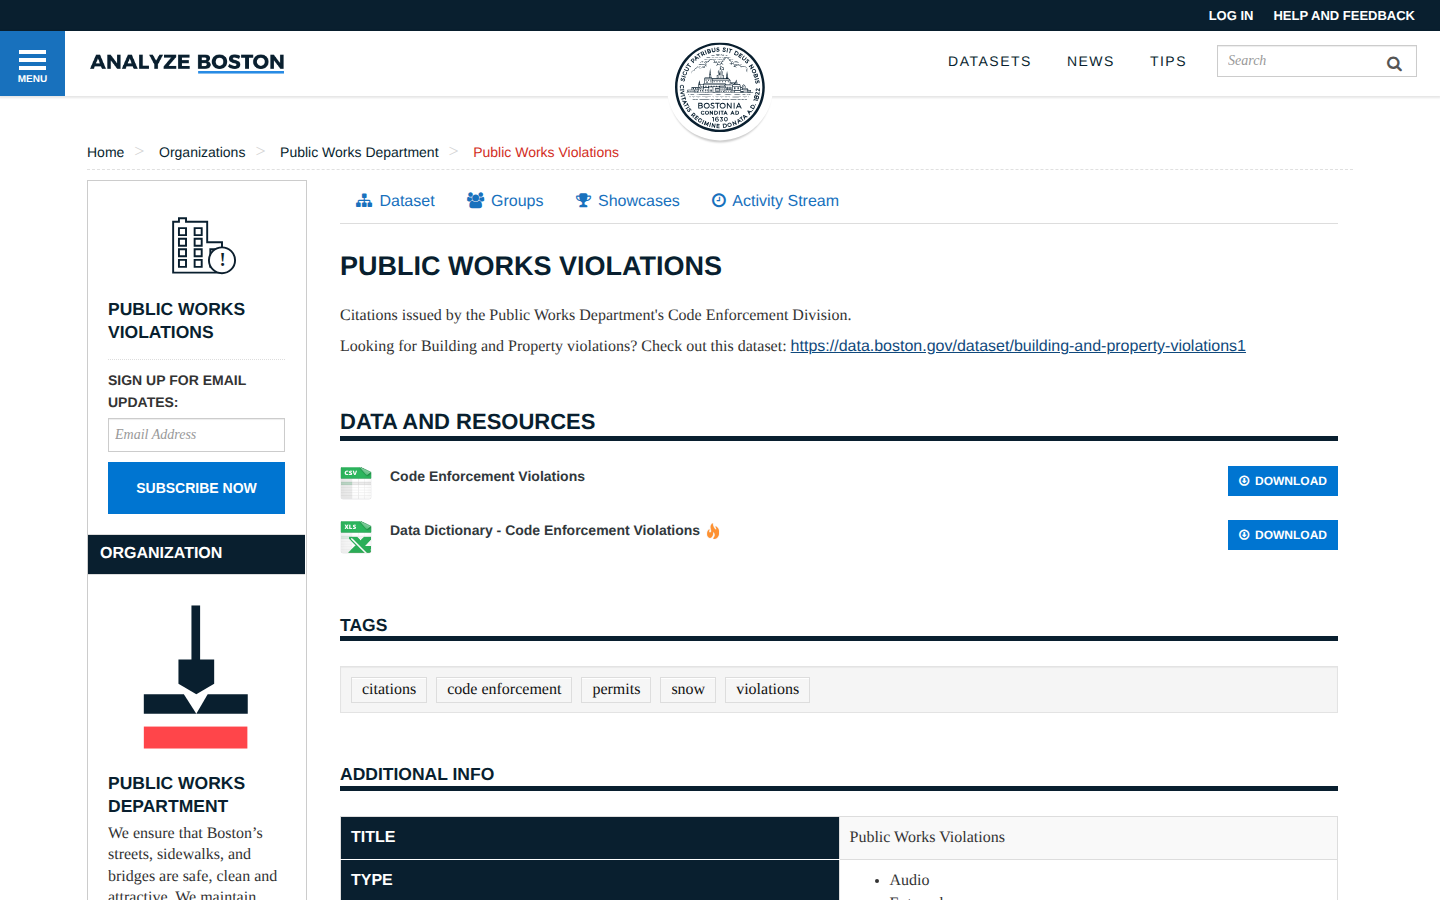Select the violations tag

[x=768, y=689]
